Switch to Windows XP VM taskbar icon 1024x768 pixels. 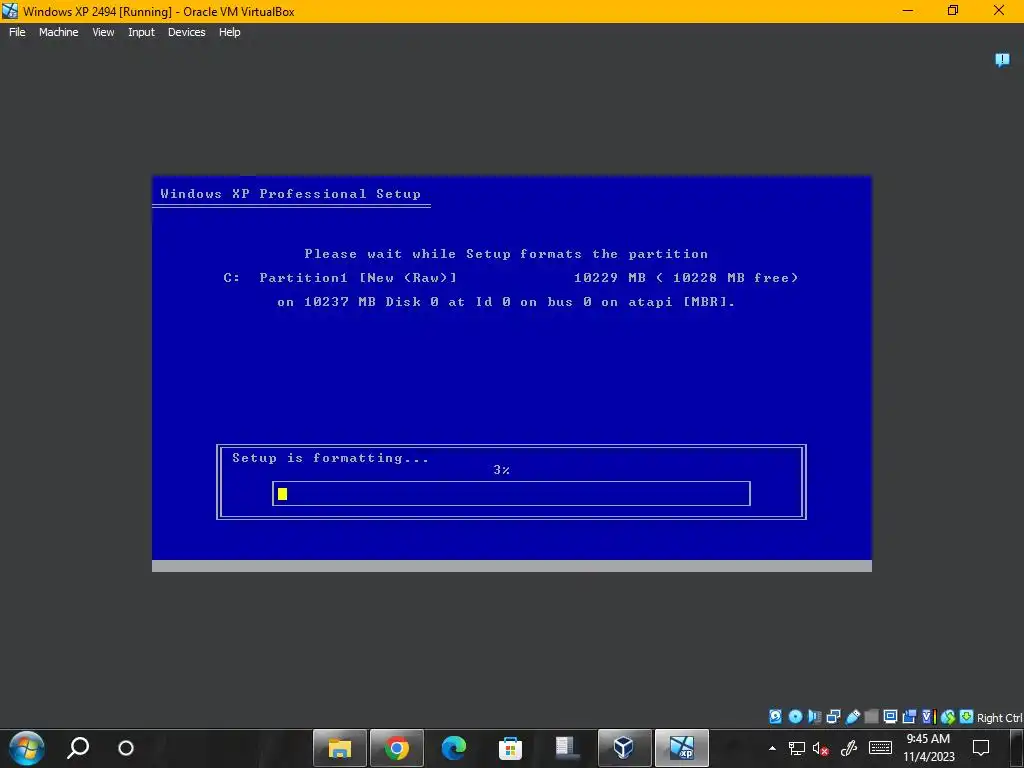point(681,748)
